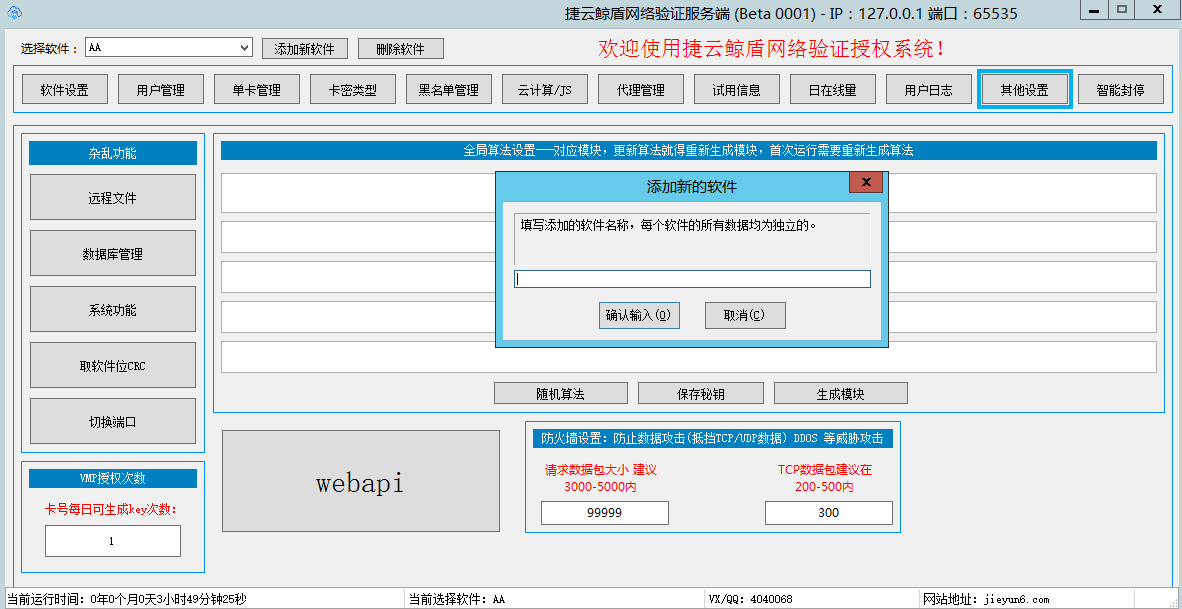Open 远程文件 in the left sidebar
1182x609 pixels.
click(112, 197)
